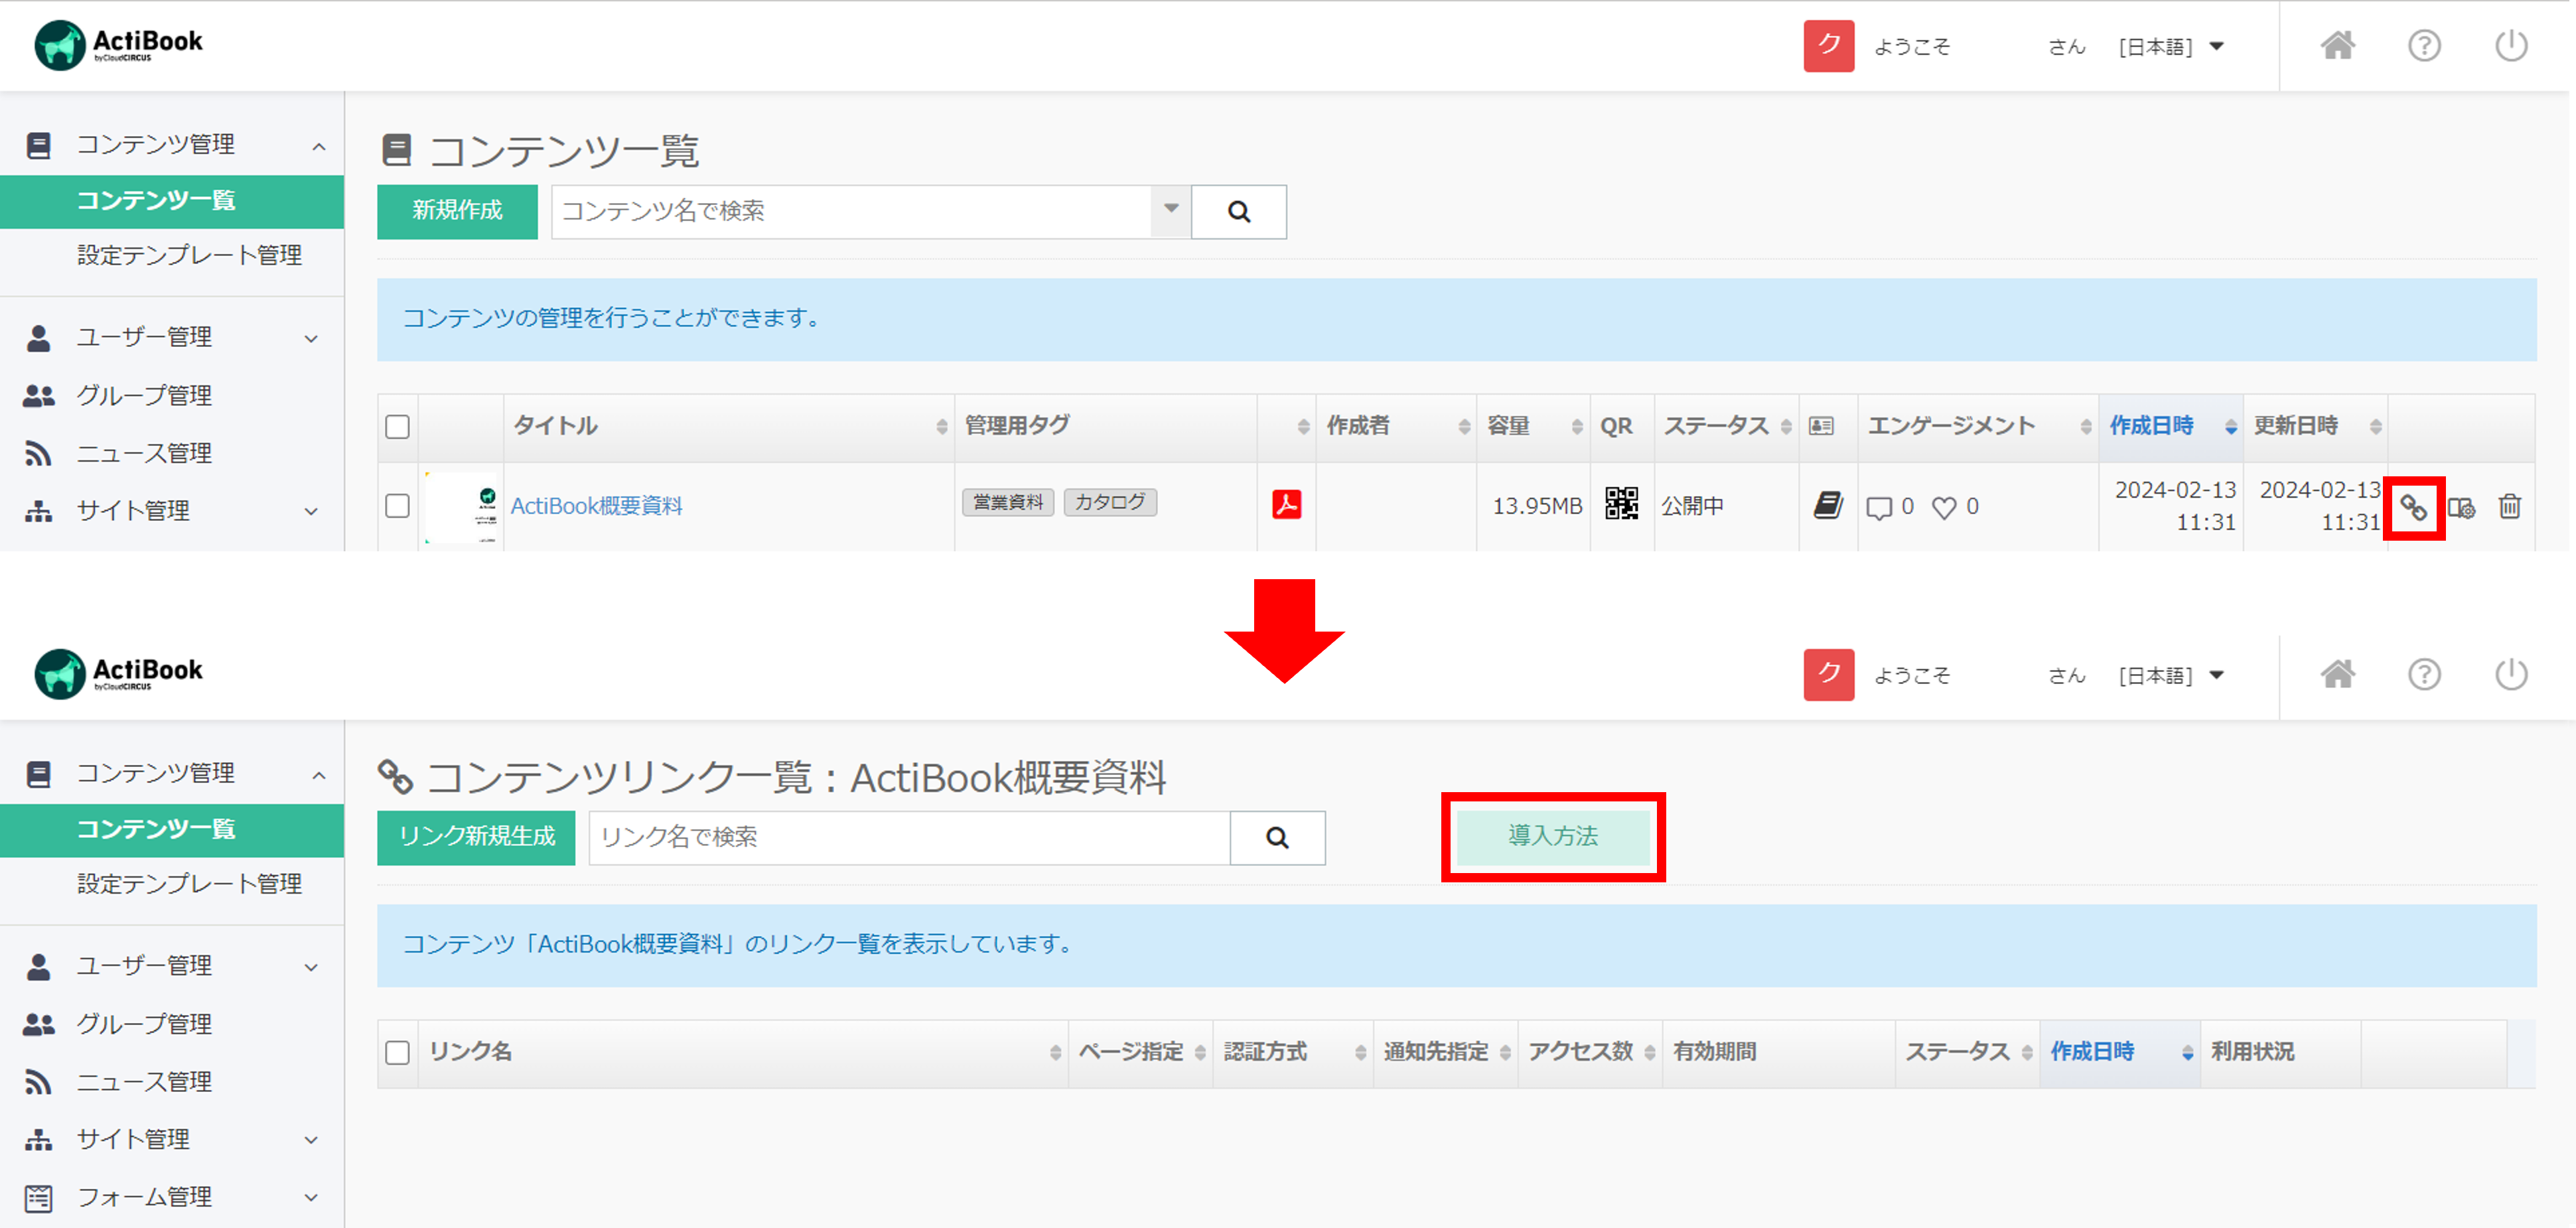Sort content table by 作成日時 header
2576x1228 pixels.
click(2170, 427)
